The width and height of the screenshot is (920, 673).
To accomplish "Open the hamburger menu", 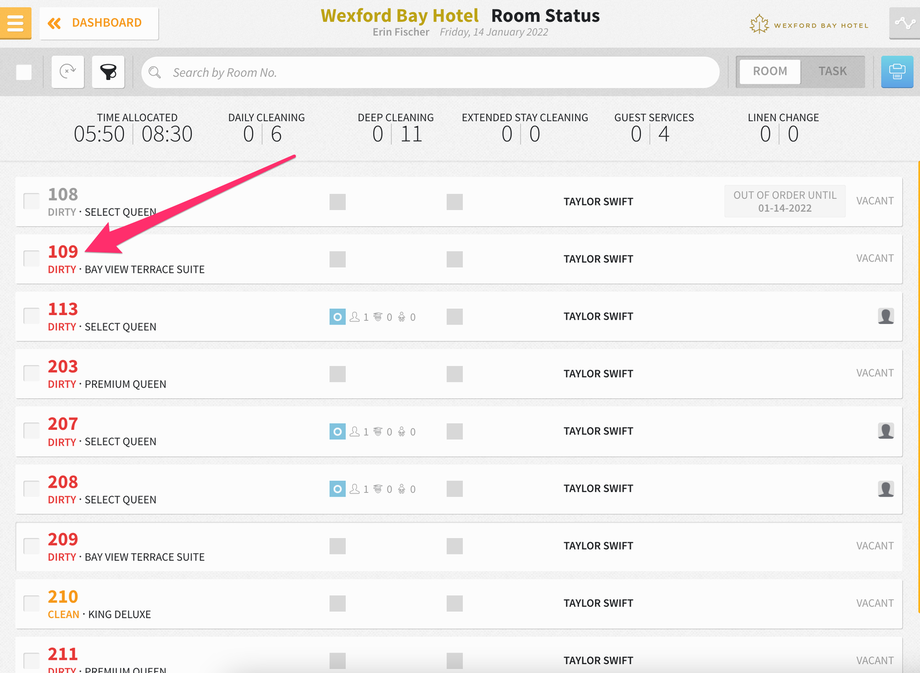I will coord(15,23).
